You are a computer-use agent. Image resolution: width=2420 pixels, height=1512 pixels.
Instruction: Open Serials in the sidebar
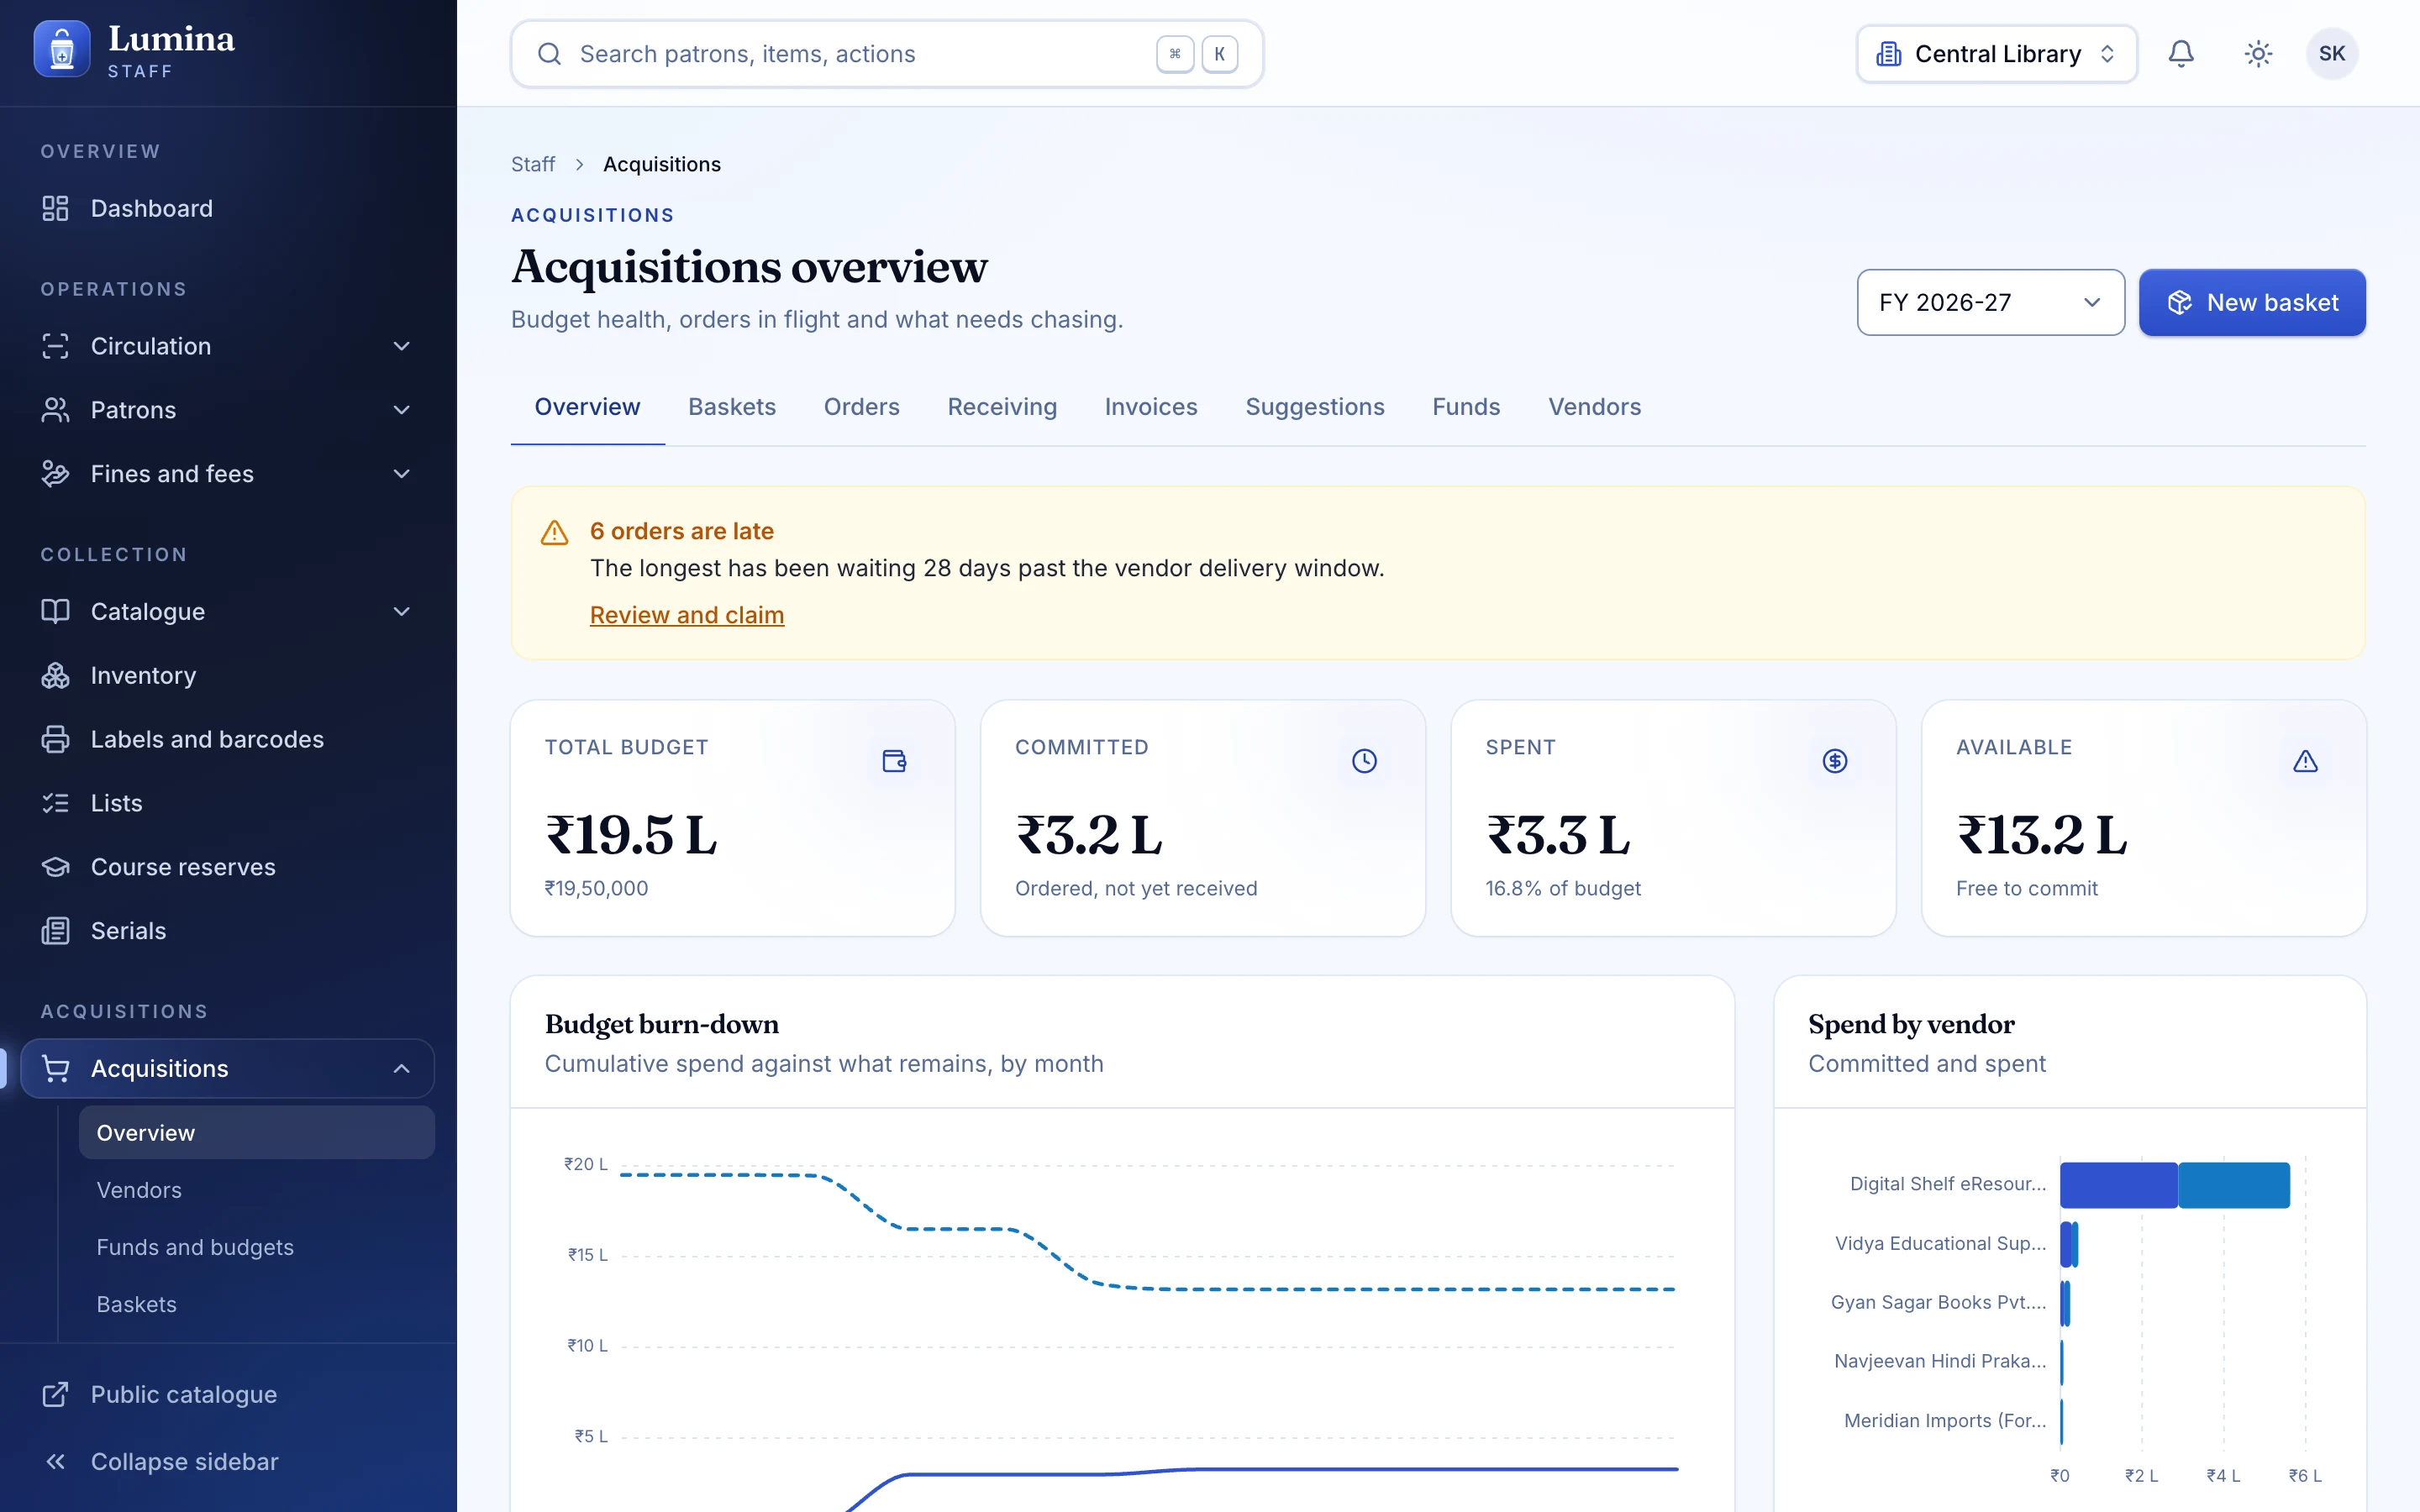[x=228, y=931]
